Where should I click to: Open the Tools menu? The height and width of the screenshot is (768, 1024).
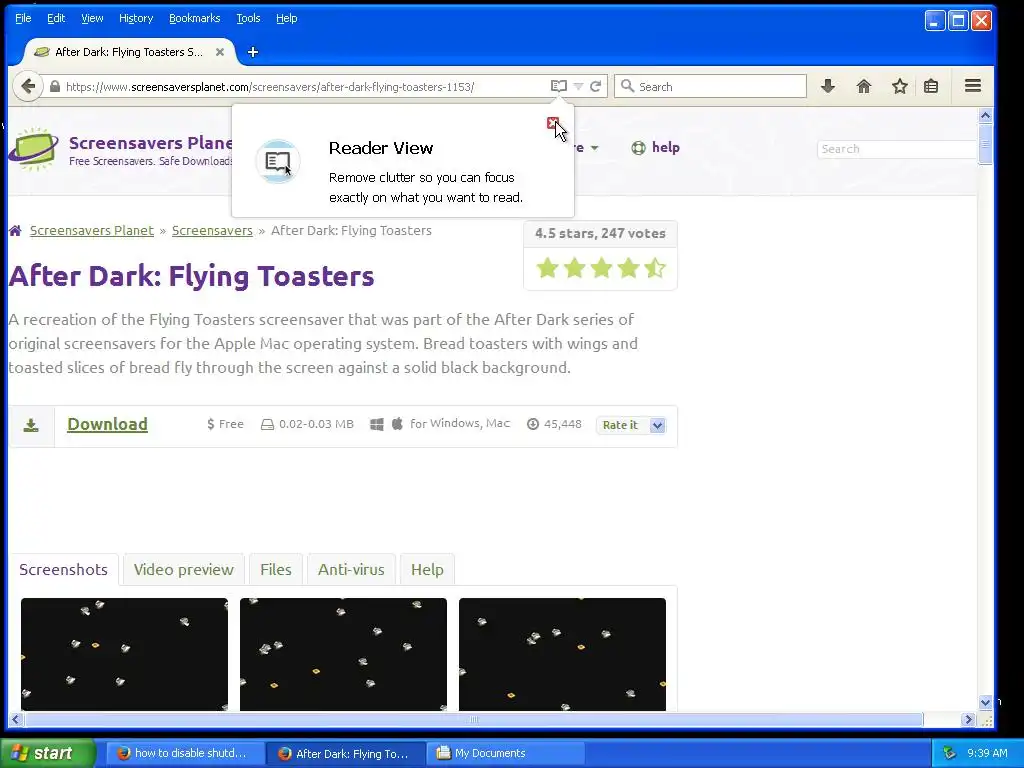[x=248, y=18]
